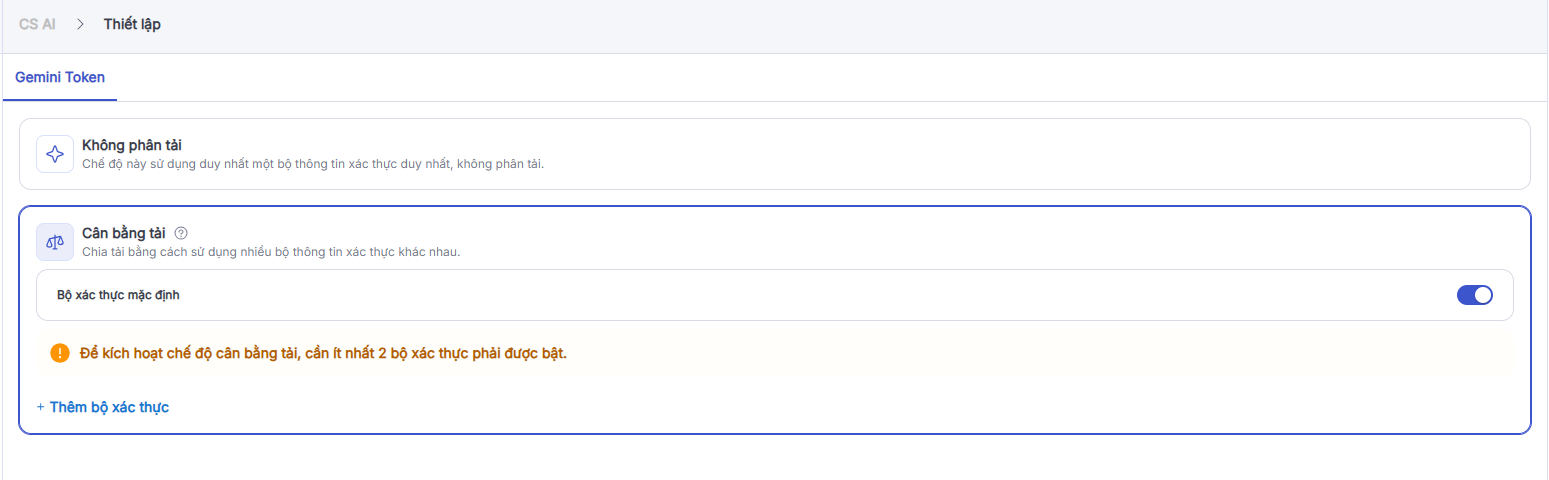The image size is (1549, 480).
Task: Click the Không phân tải description text
Action: [312, 163]
